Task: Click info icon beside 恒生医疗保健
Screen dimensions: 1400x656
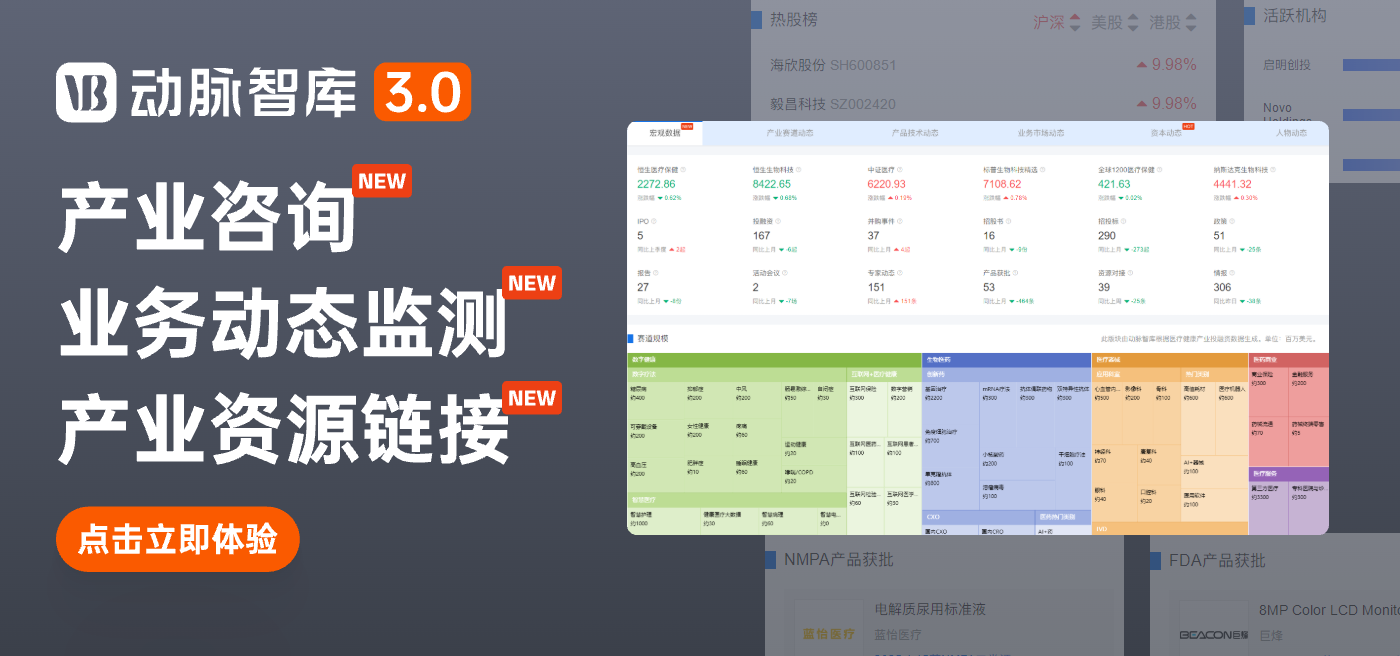Action: (x=684, y=170)
